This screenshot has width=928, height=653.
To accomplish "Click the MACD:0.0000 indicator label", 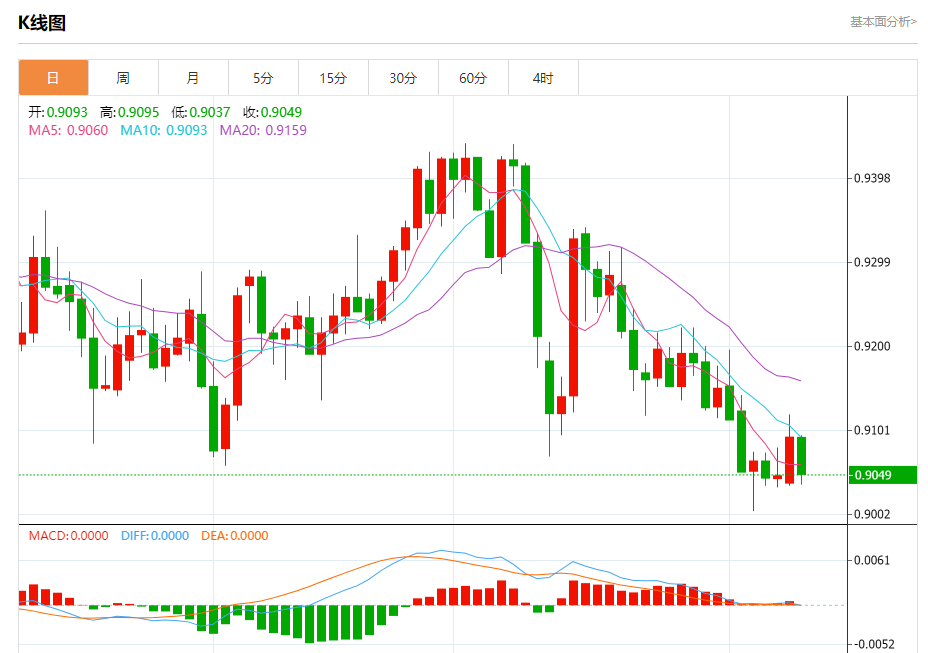I will 69,536.
